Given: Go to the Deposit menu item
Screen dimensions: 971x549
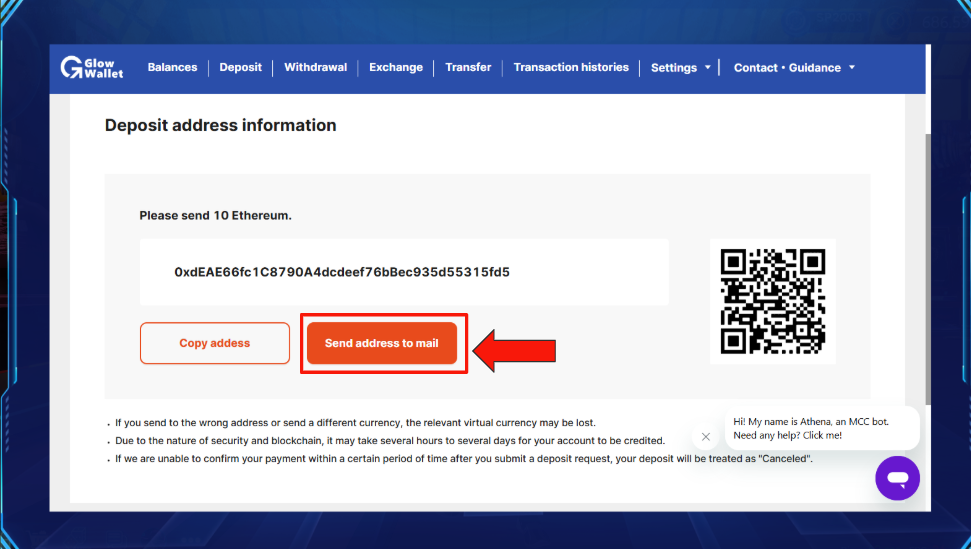Looking at the screenshot, I should pos(240,67).
